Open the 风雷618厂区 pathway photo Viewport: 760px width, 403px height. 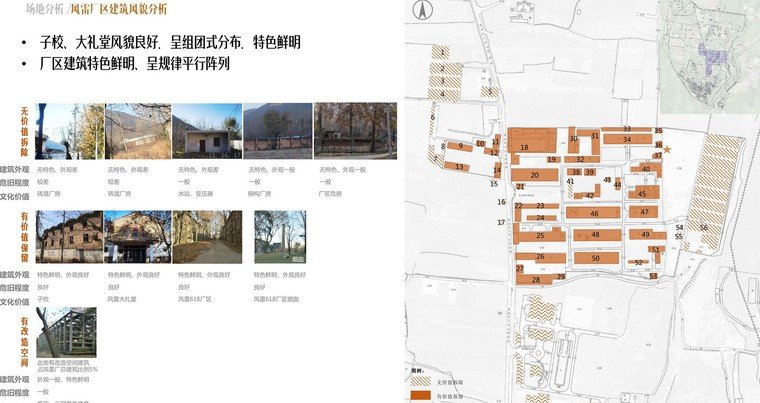207,237
